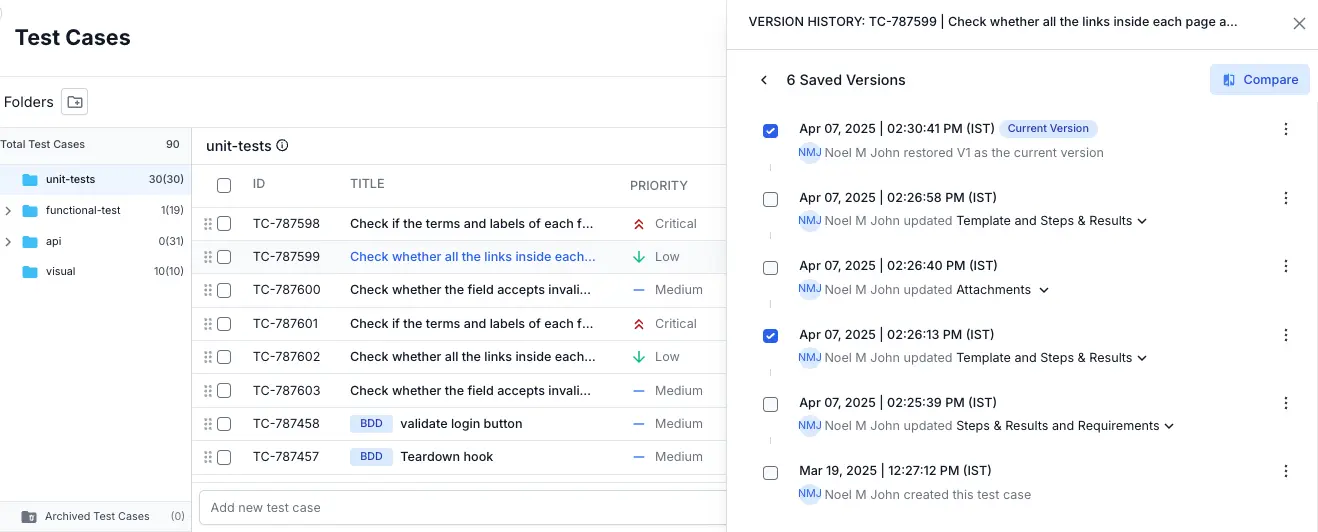The width and height of the screenshot is (1318, 532).
Task: Check the 02:26:58 PM version checkbox
Action: click(x=770, y=199)
